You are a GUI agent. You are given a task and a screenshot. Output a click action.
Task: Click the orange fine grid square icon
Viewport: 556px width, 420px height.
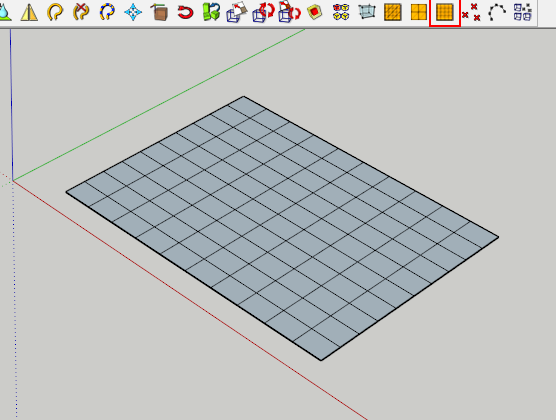pyautogui.click(x=445, y=12)
